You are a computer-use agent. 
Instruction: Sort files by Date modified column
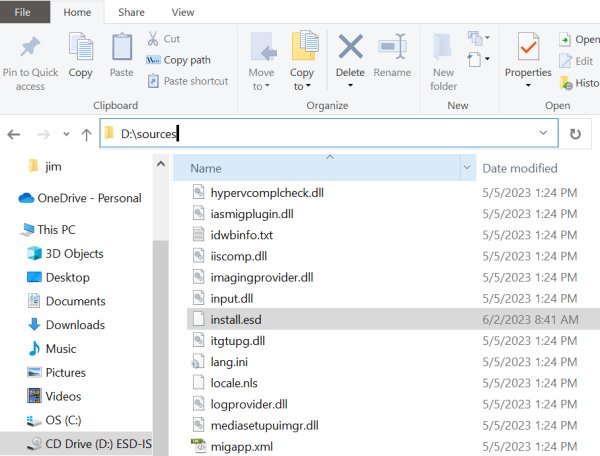pos(520,168)
